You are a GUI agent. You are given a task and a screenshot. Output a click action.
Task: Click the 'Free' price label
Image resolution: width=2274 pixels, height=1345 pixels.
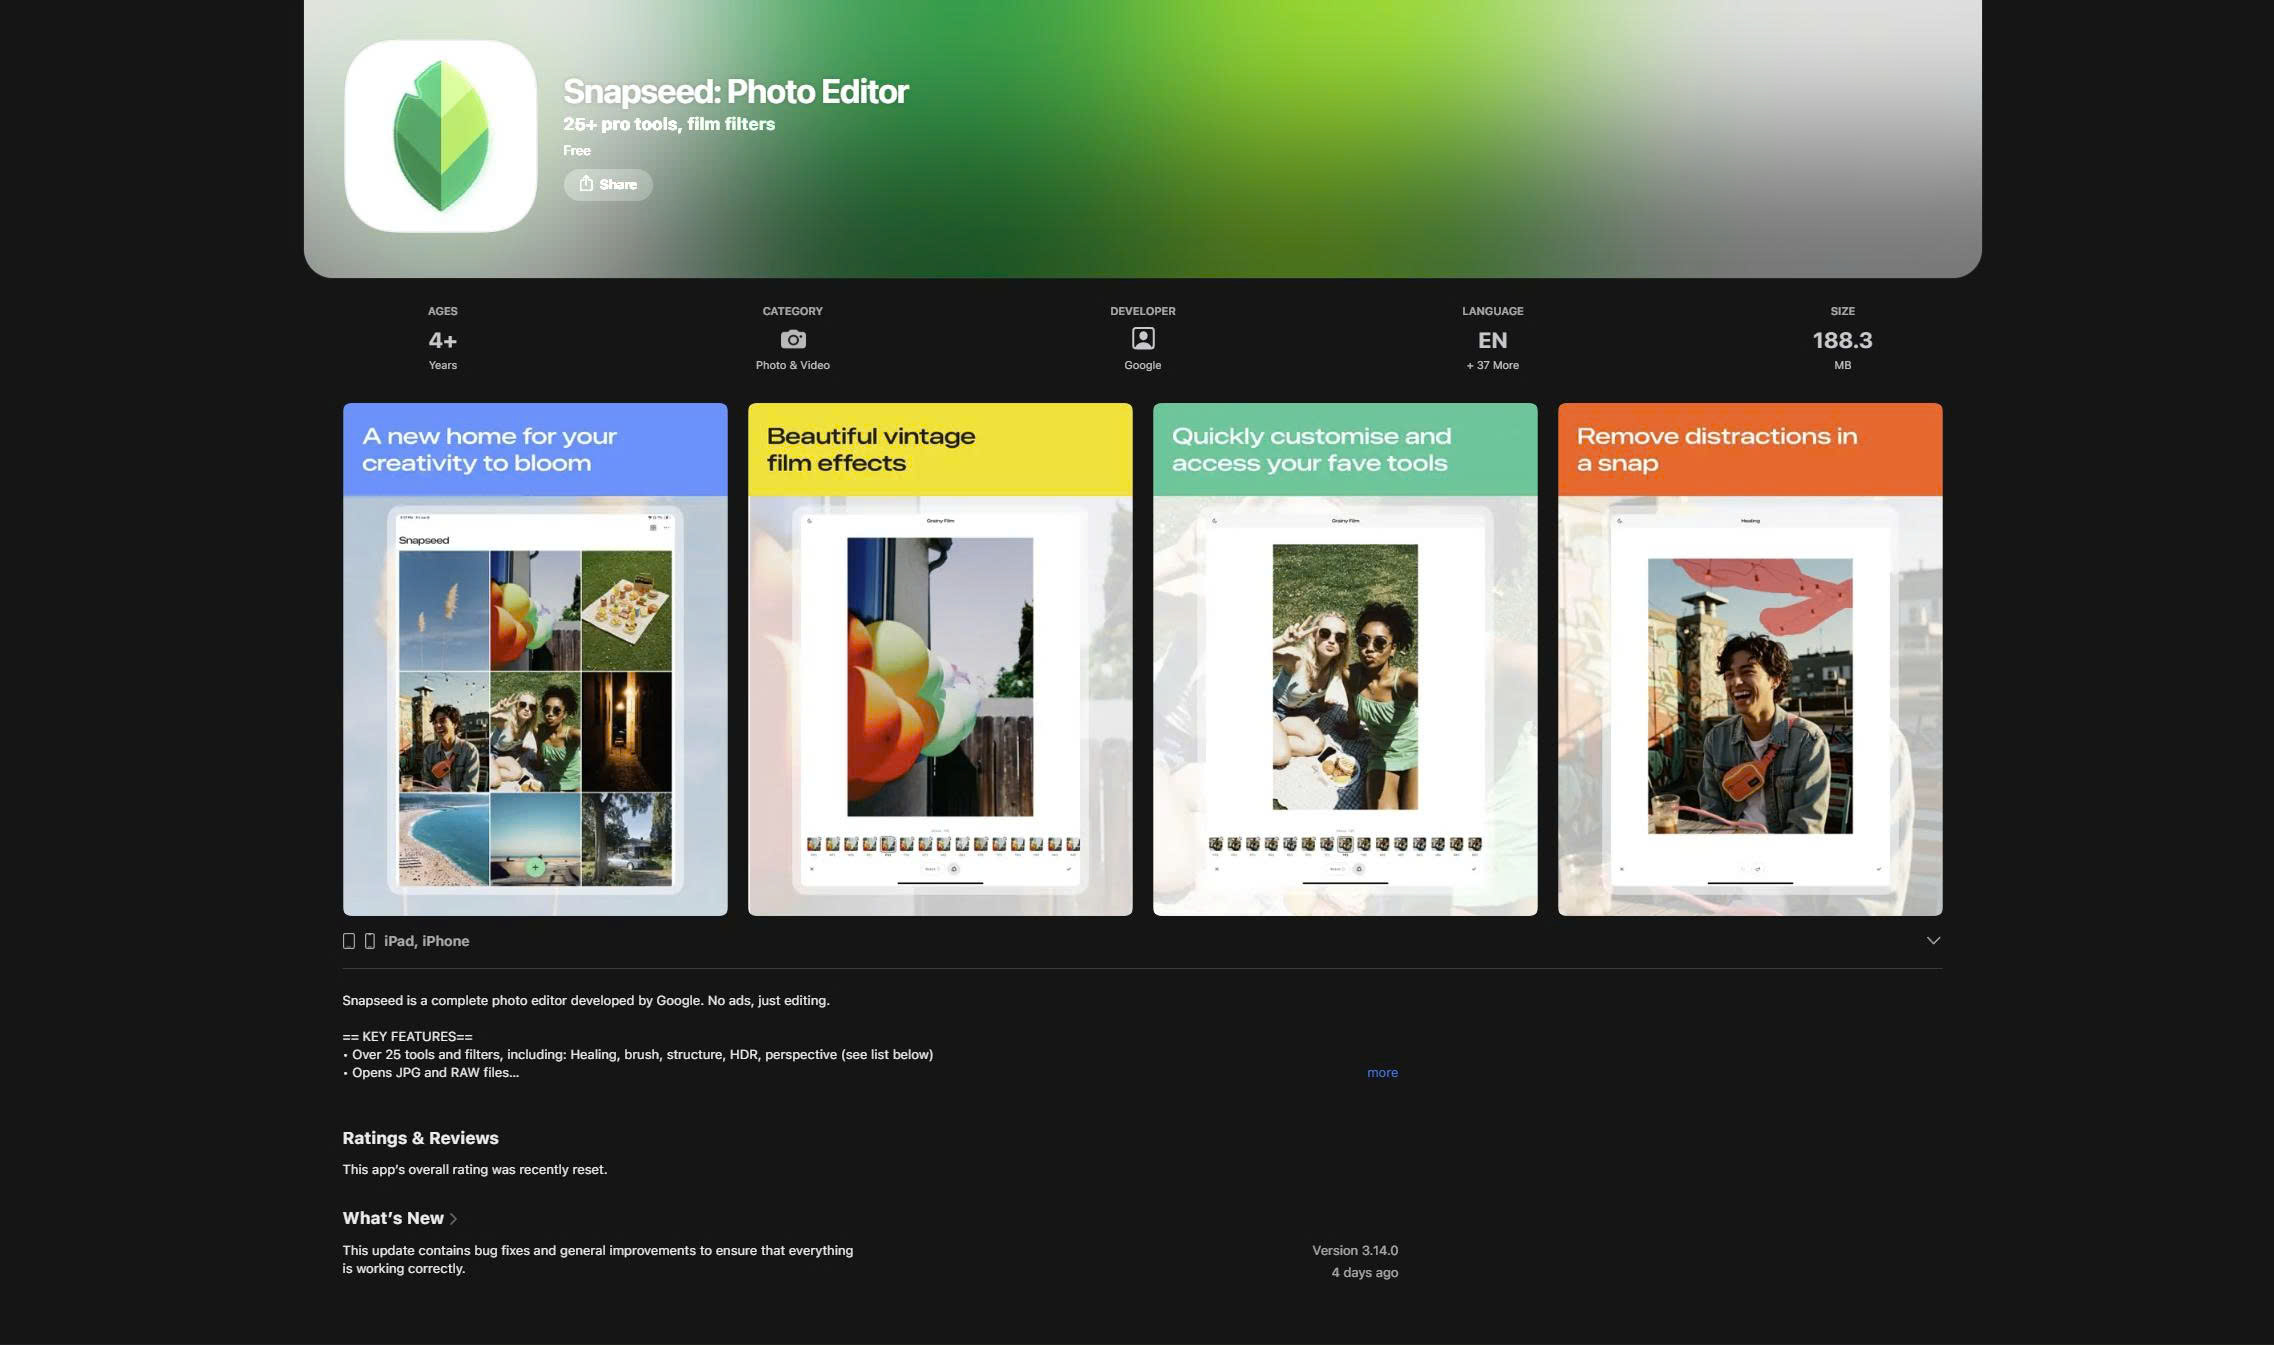577,151
